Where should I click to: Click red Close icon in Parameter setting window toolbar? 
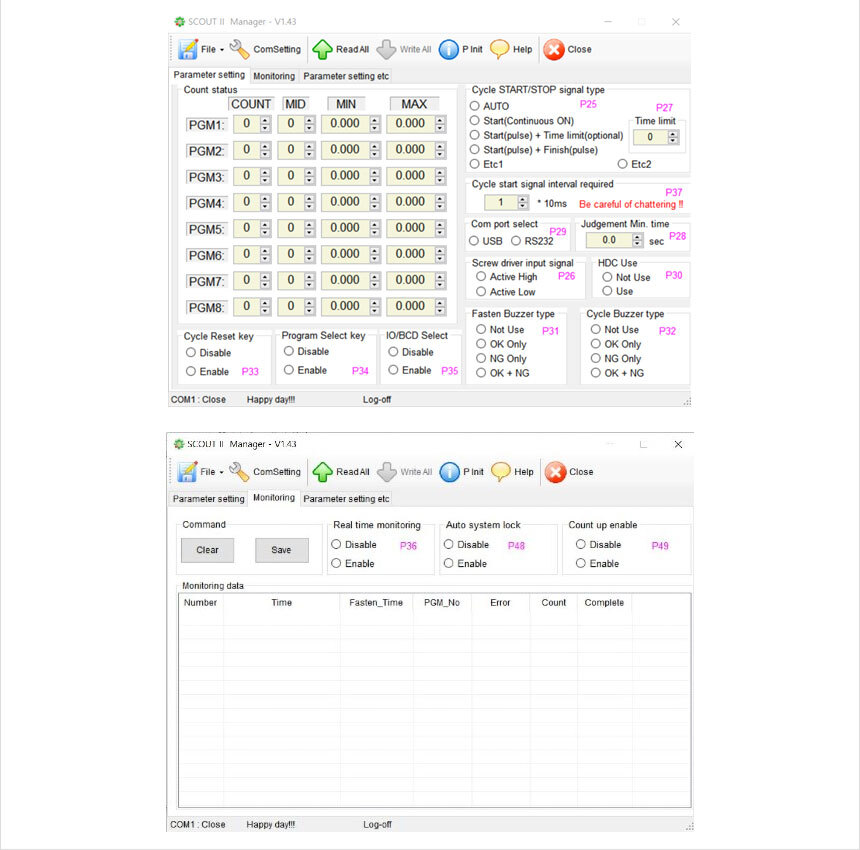pyautogui.click(x=553, y=49)
